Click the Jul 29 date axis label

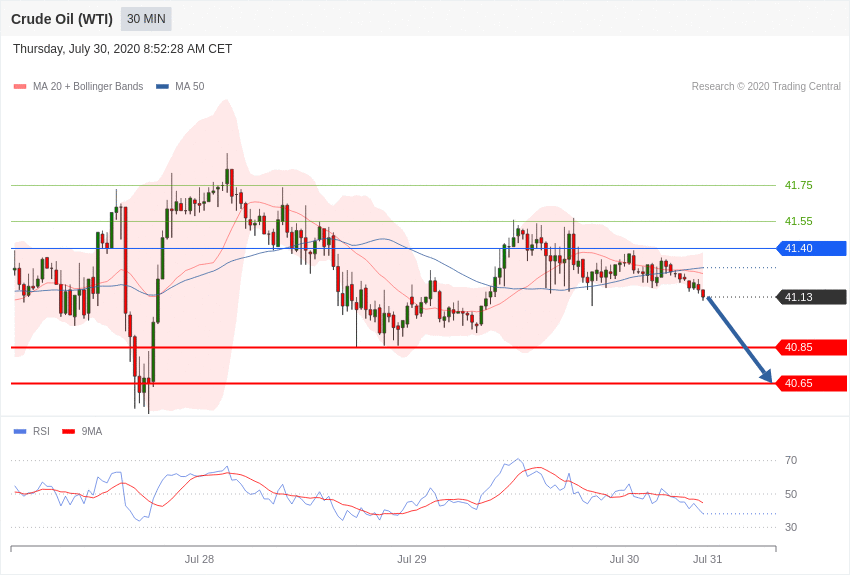411,559
